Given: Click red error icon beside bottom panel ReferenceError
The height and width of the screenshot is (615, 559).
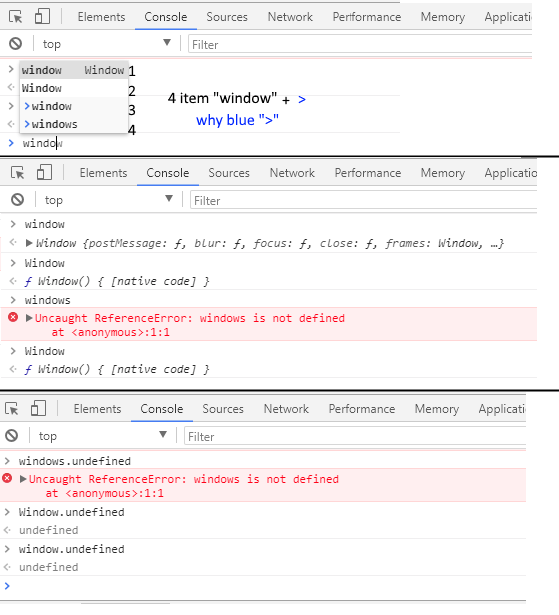Looking at the screenshot, I should point(7,478).
